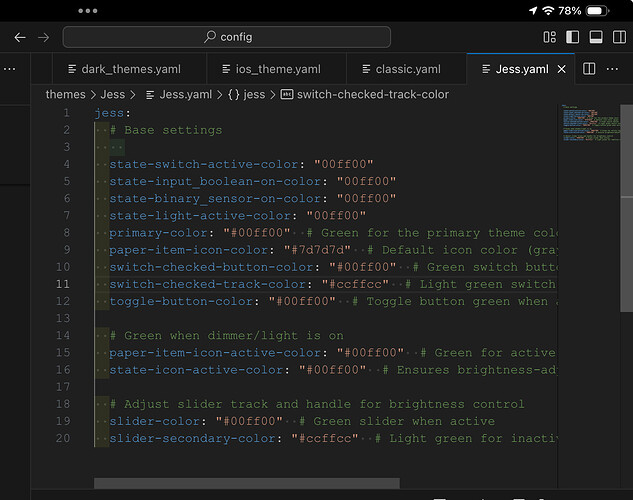633x500 pixels.
Task: Click the split editor icon
Action: click(x=589, y=69)
